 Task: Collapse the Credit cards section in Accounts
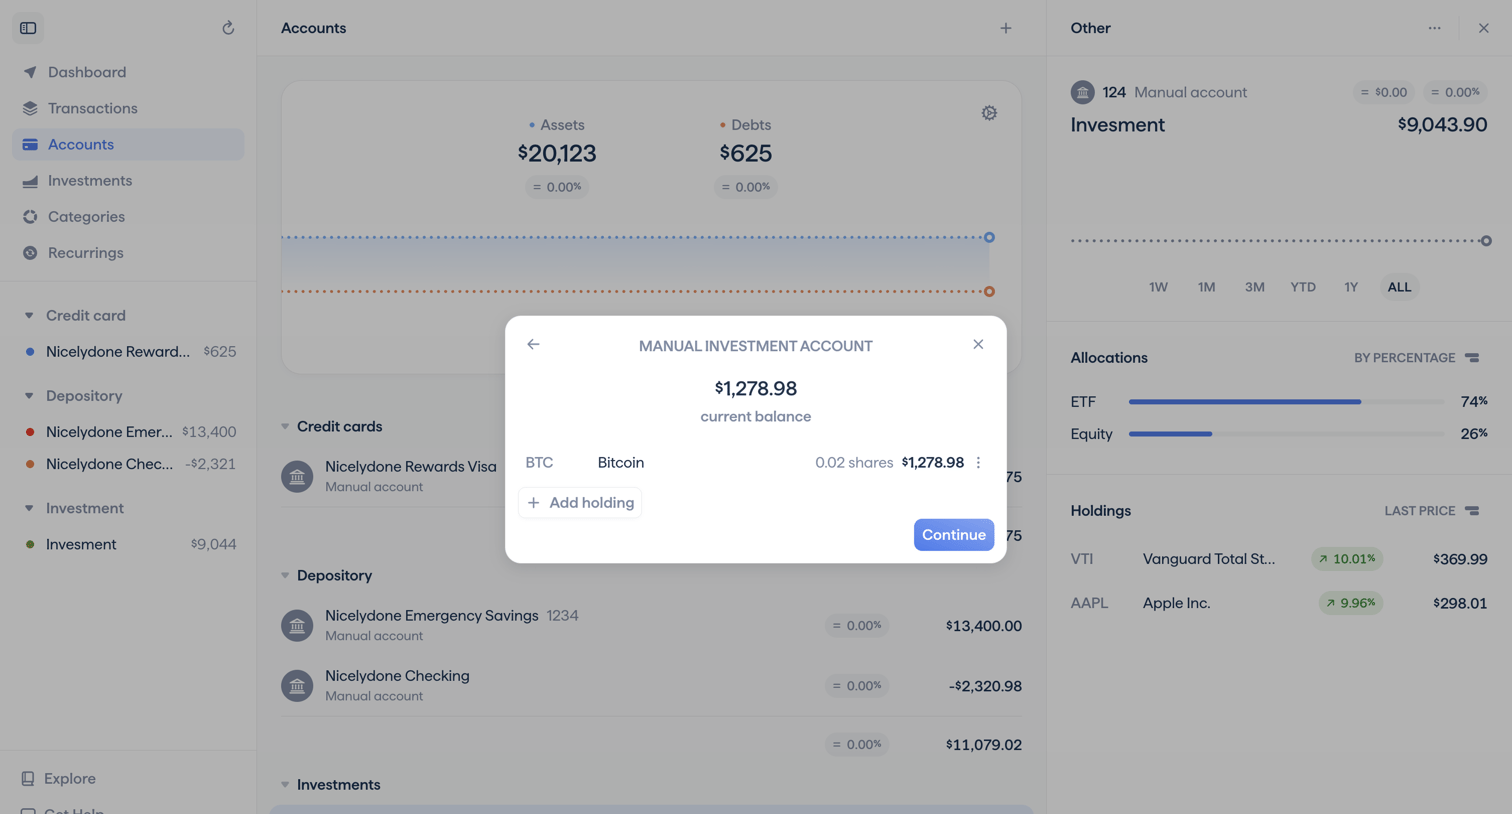[x=285, y=427]
